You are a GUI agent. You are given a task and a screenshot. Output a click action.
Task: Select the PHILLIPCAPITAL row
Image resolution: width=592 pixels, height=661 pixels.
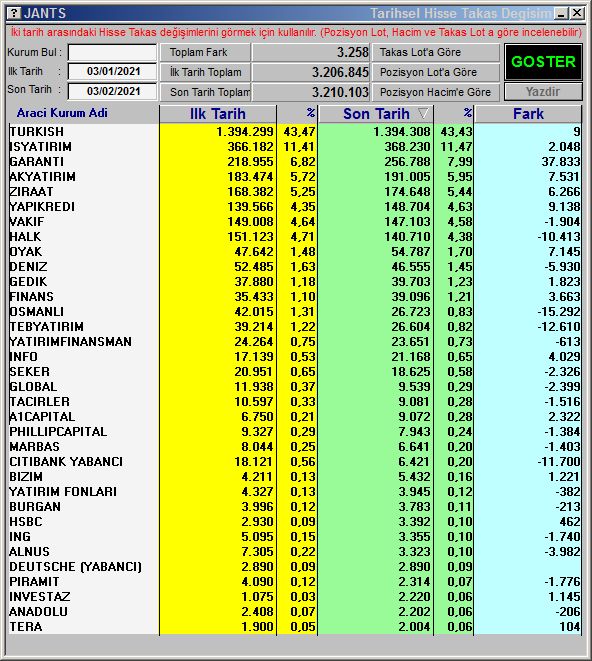point(295,432)
